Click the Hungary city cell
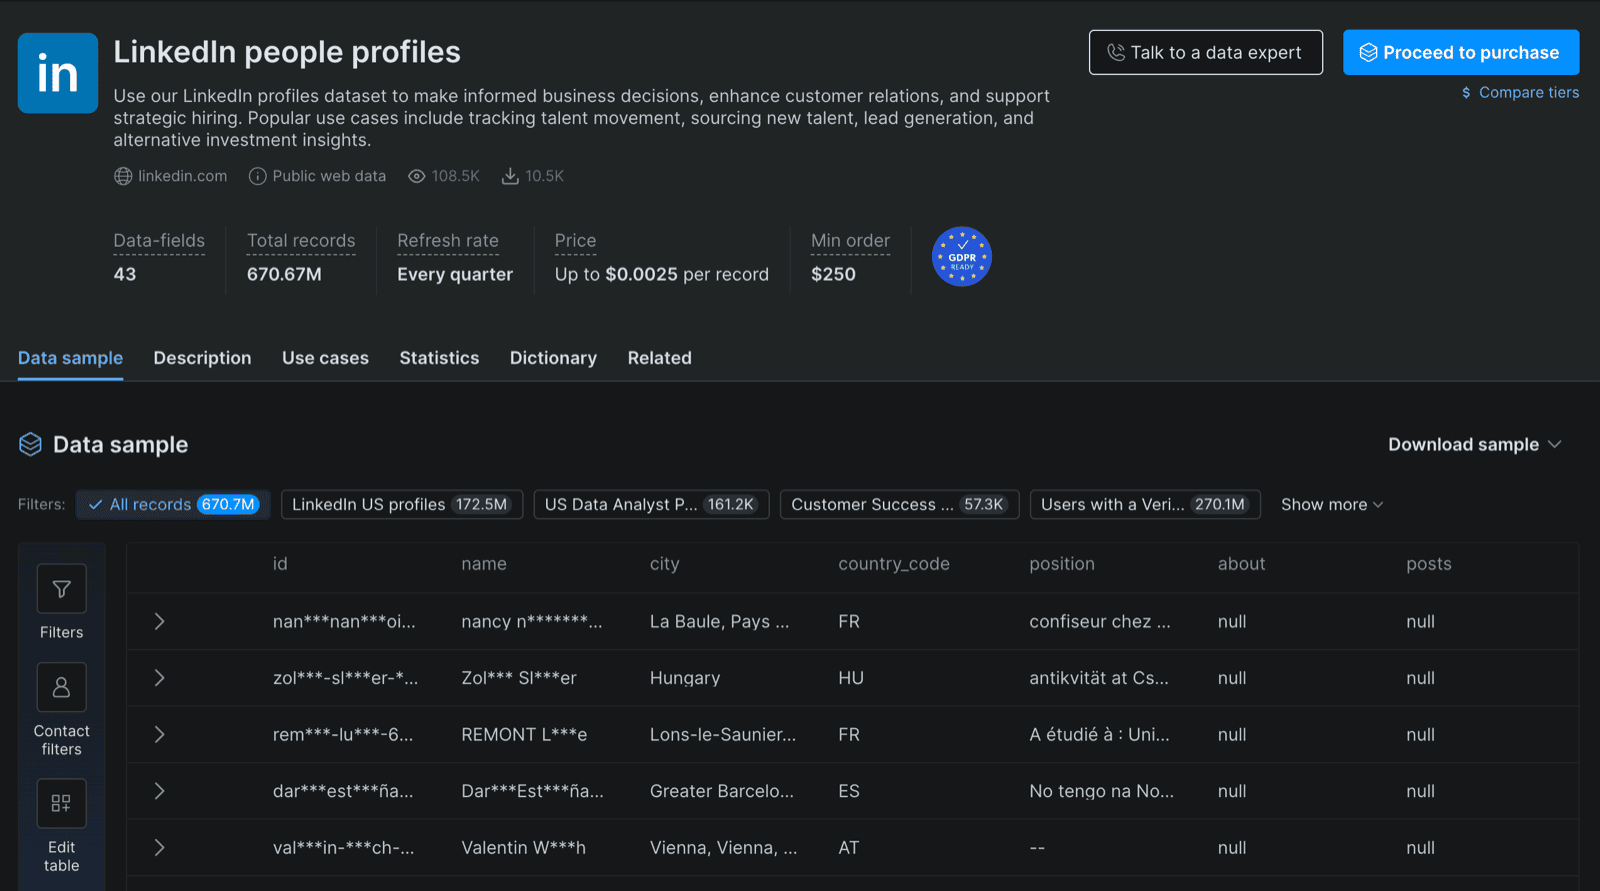The width and height of the screenshot is (1600, 891). point(685,678)
